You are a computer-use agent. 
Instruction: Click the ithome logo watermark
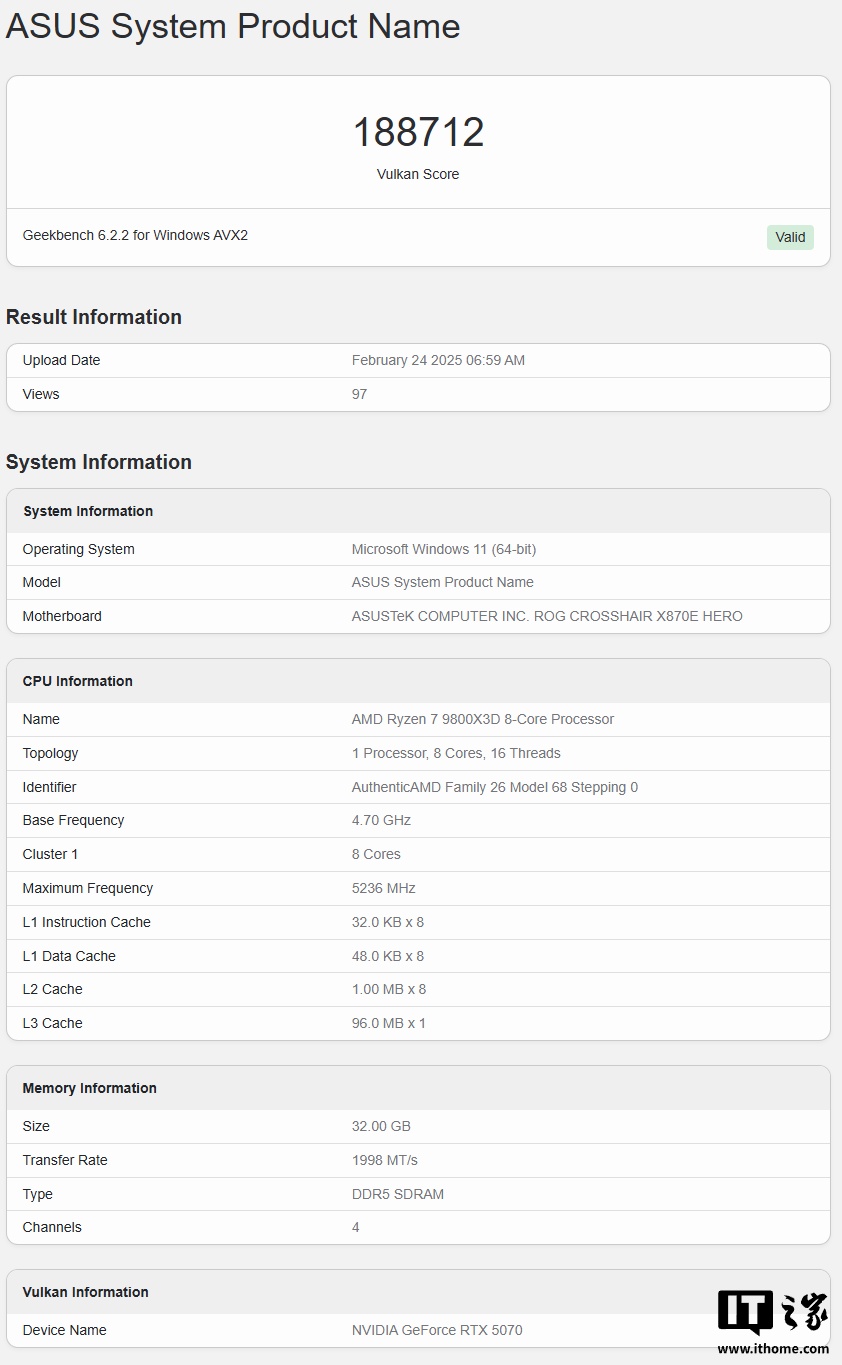(773, 1313)
